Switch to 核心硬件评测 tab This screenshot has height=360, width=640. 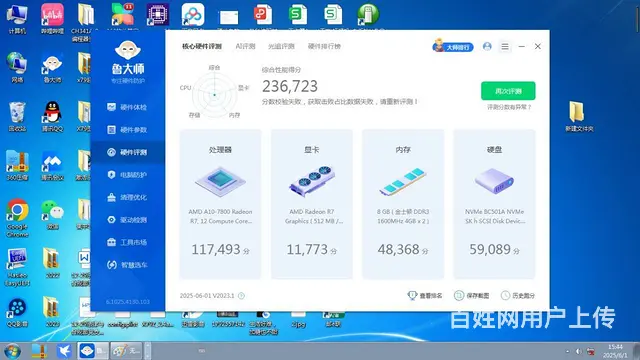[x=202, y=46]
